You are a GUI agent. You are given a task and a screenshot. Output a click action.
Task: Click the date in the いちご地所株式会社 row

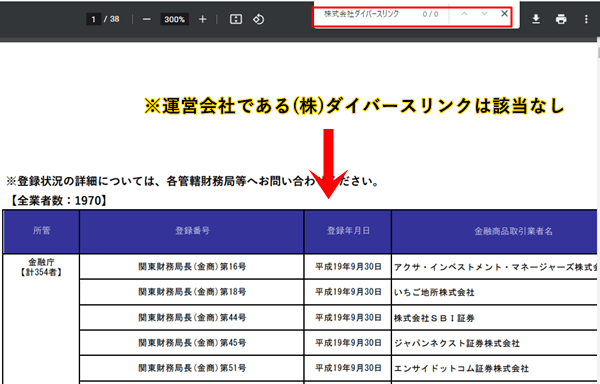point(348,292)
